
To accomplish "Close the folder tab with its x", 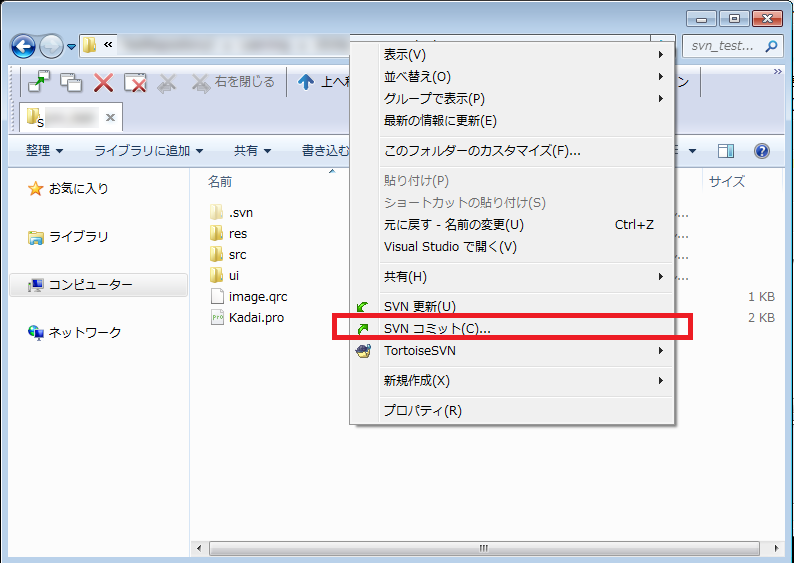I will [110, 117].
